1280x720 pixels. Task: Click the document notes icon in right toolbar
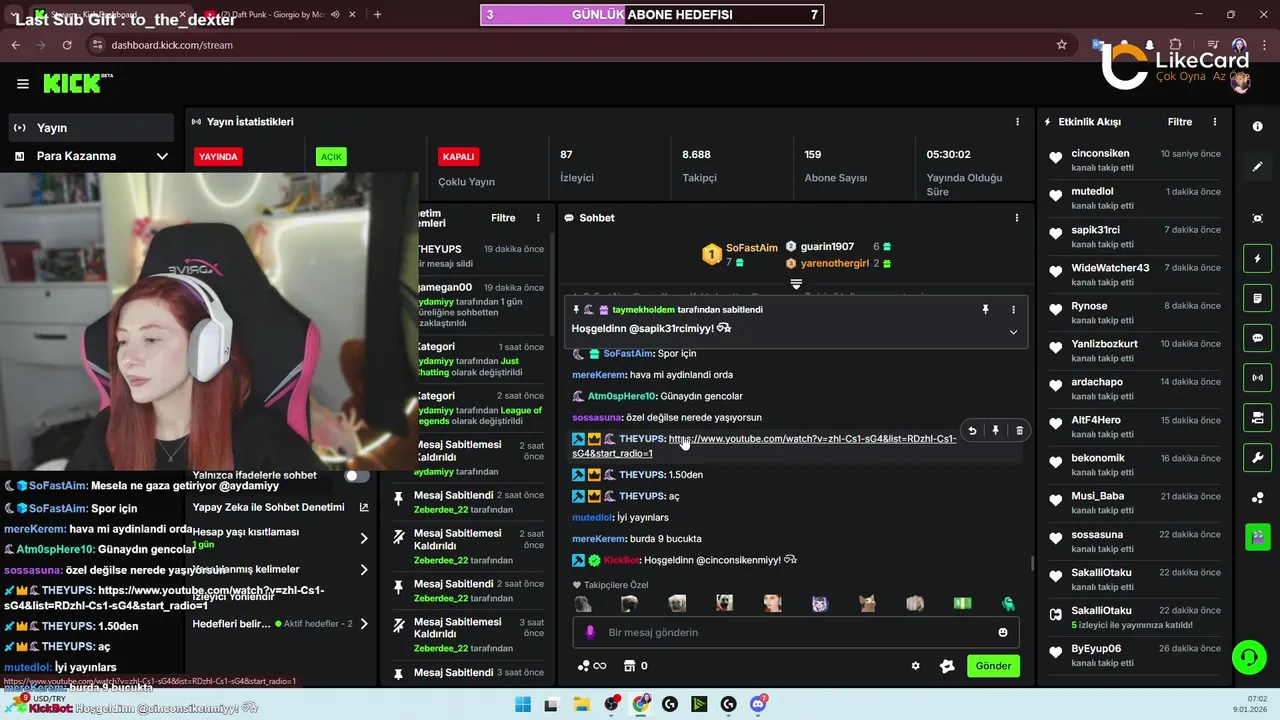click(1257, 298)
